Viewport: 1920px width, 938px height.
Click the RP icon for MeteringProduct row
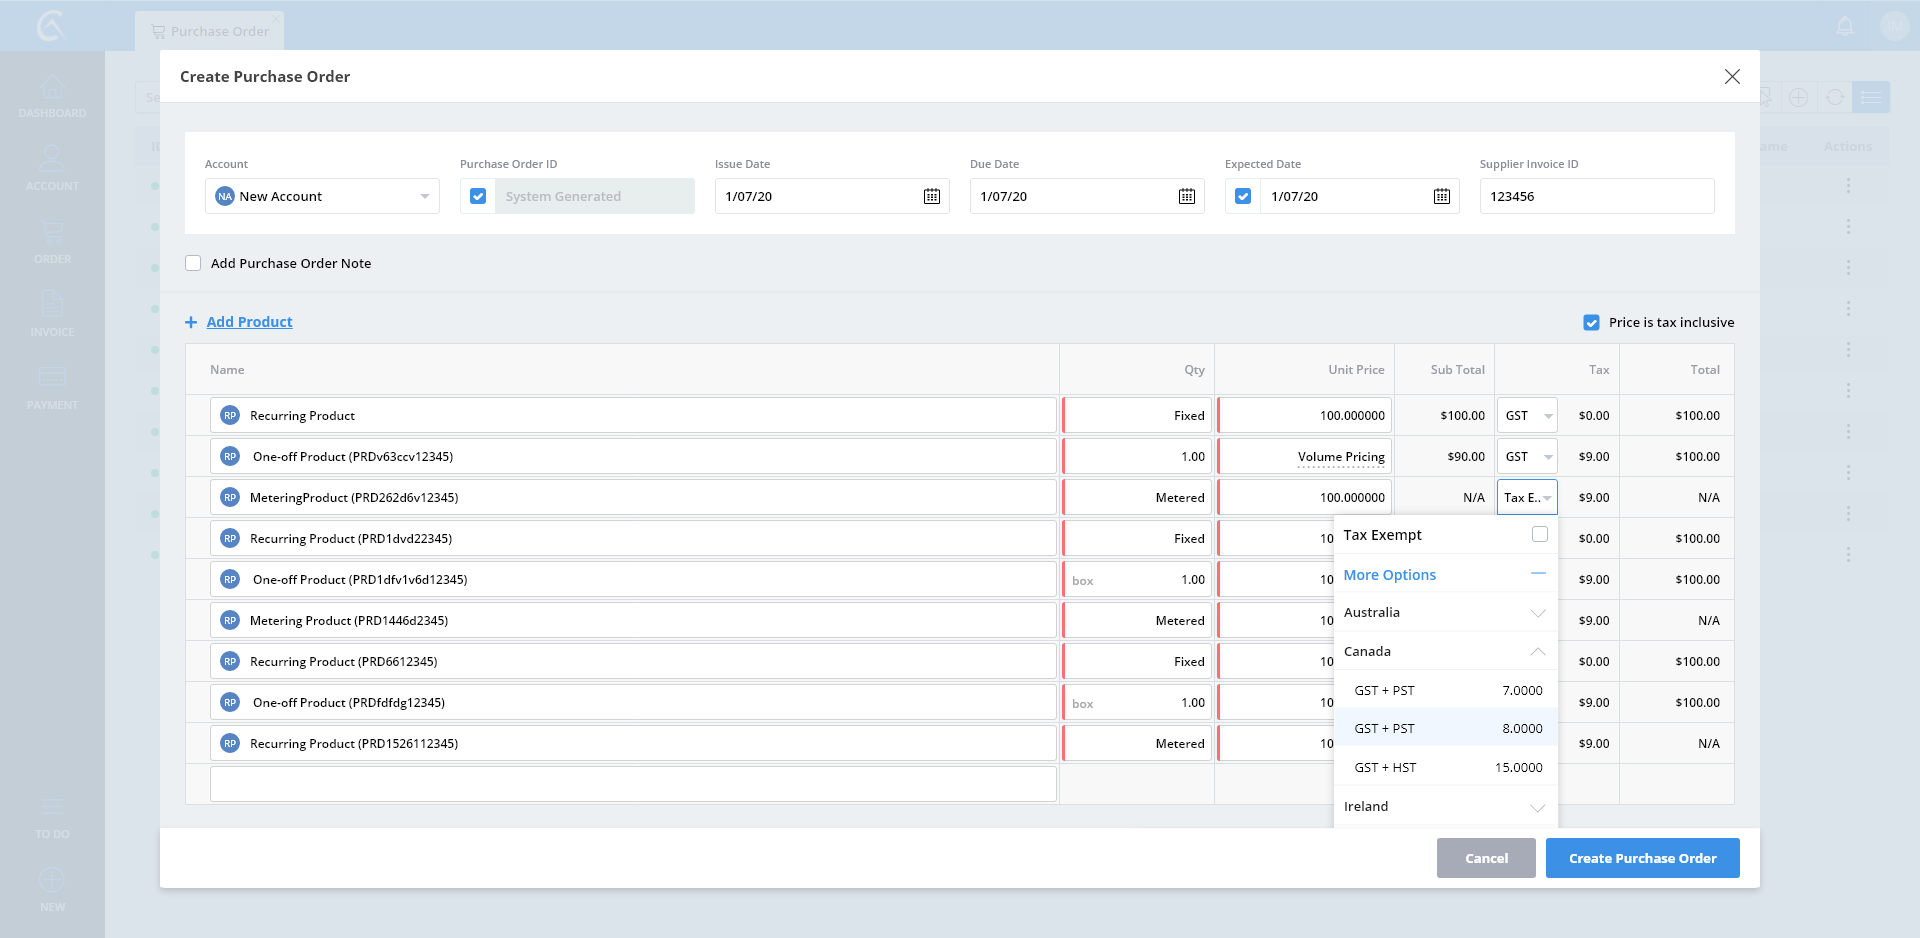coord(230,497)
